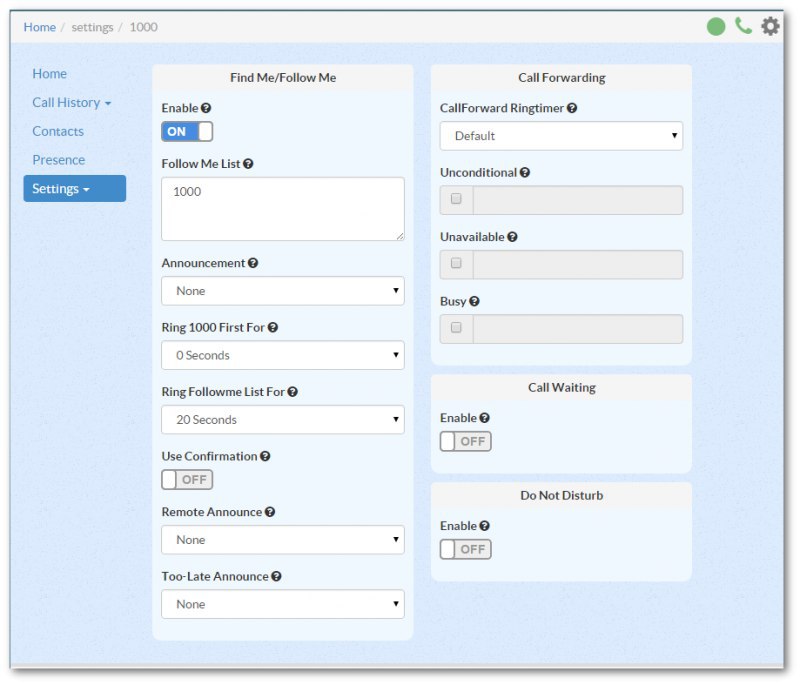This screenshot has height=685, width=800.
Task: Click help icon beside Use Confirmation
Action: coord(265,456)
